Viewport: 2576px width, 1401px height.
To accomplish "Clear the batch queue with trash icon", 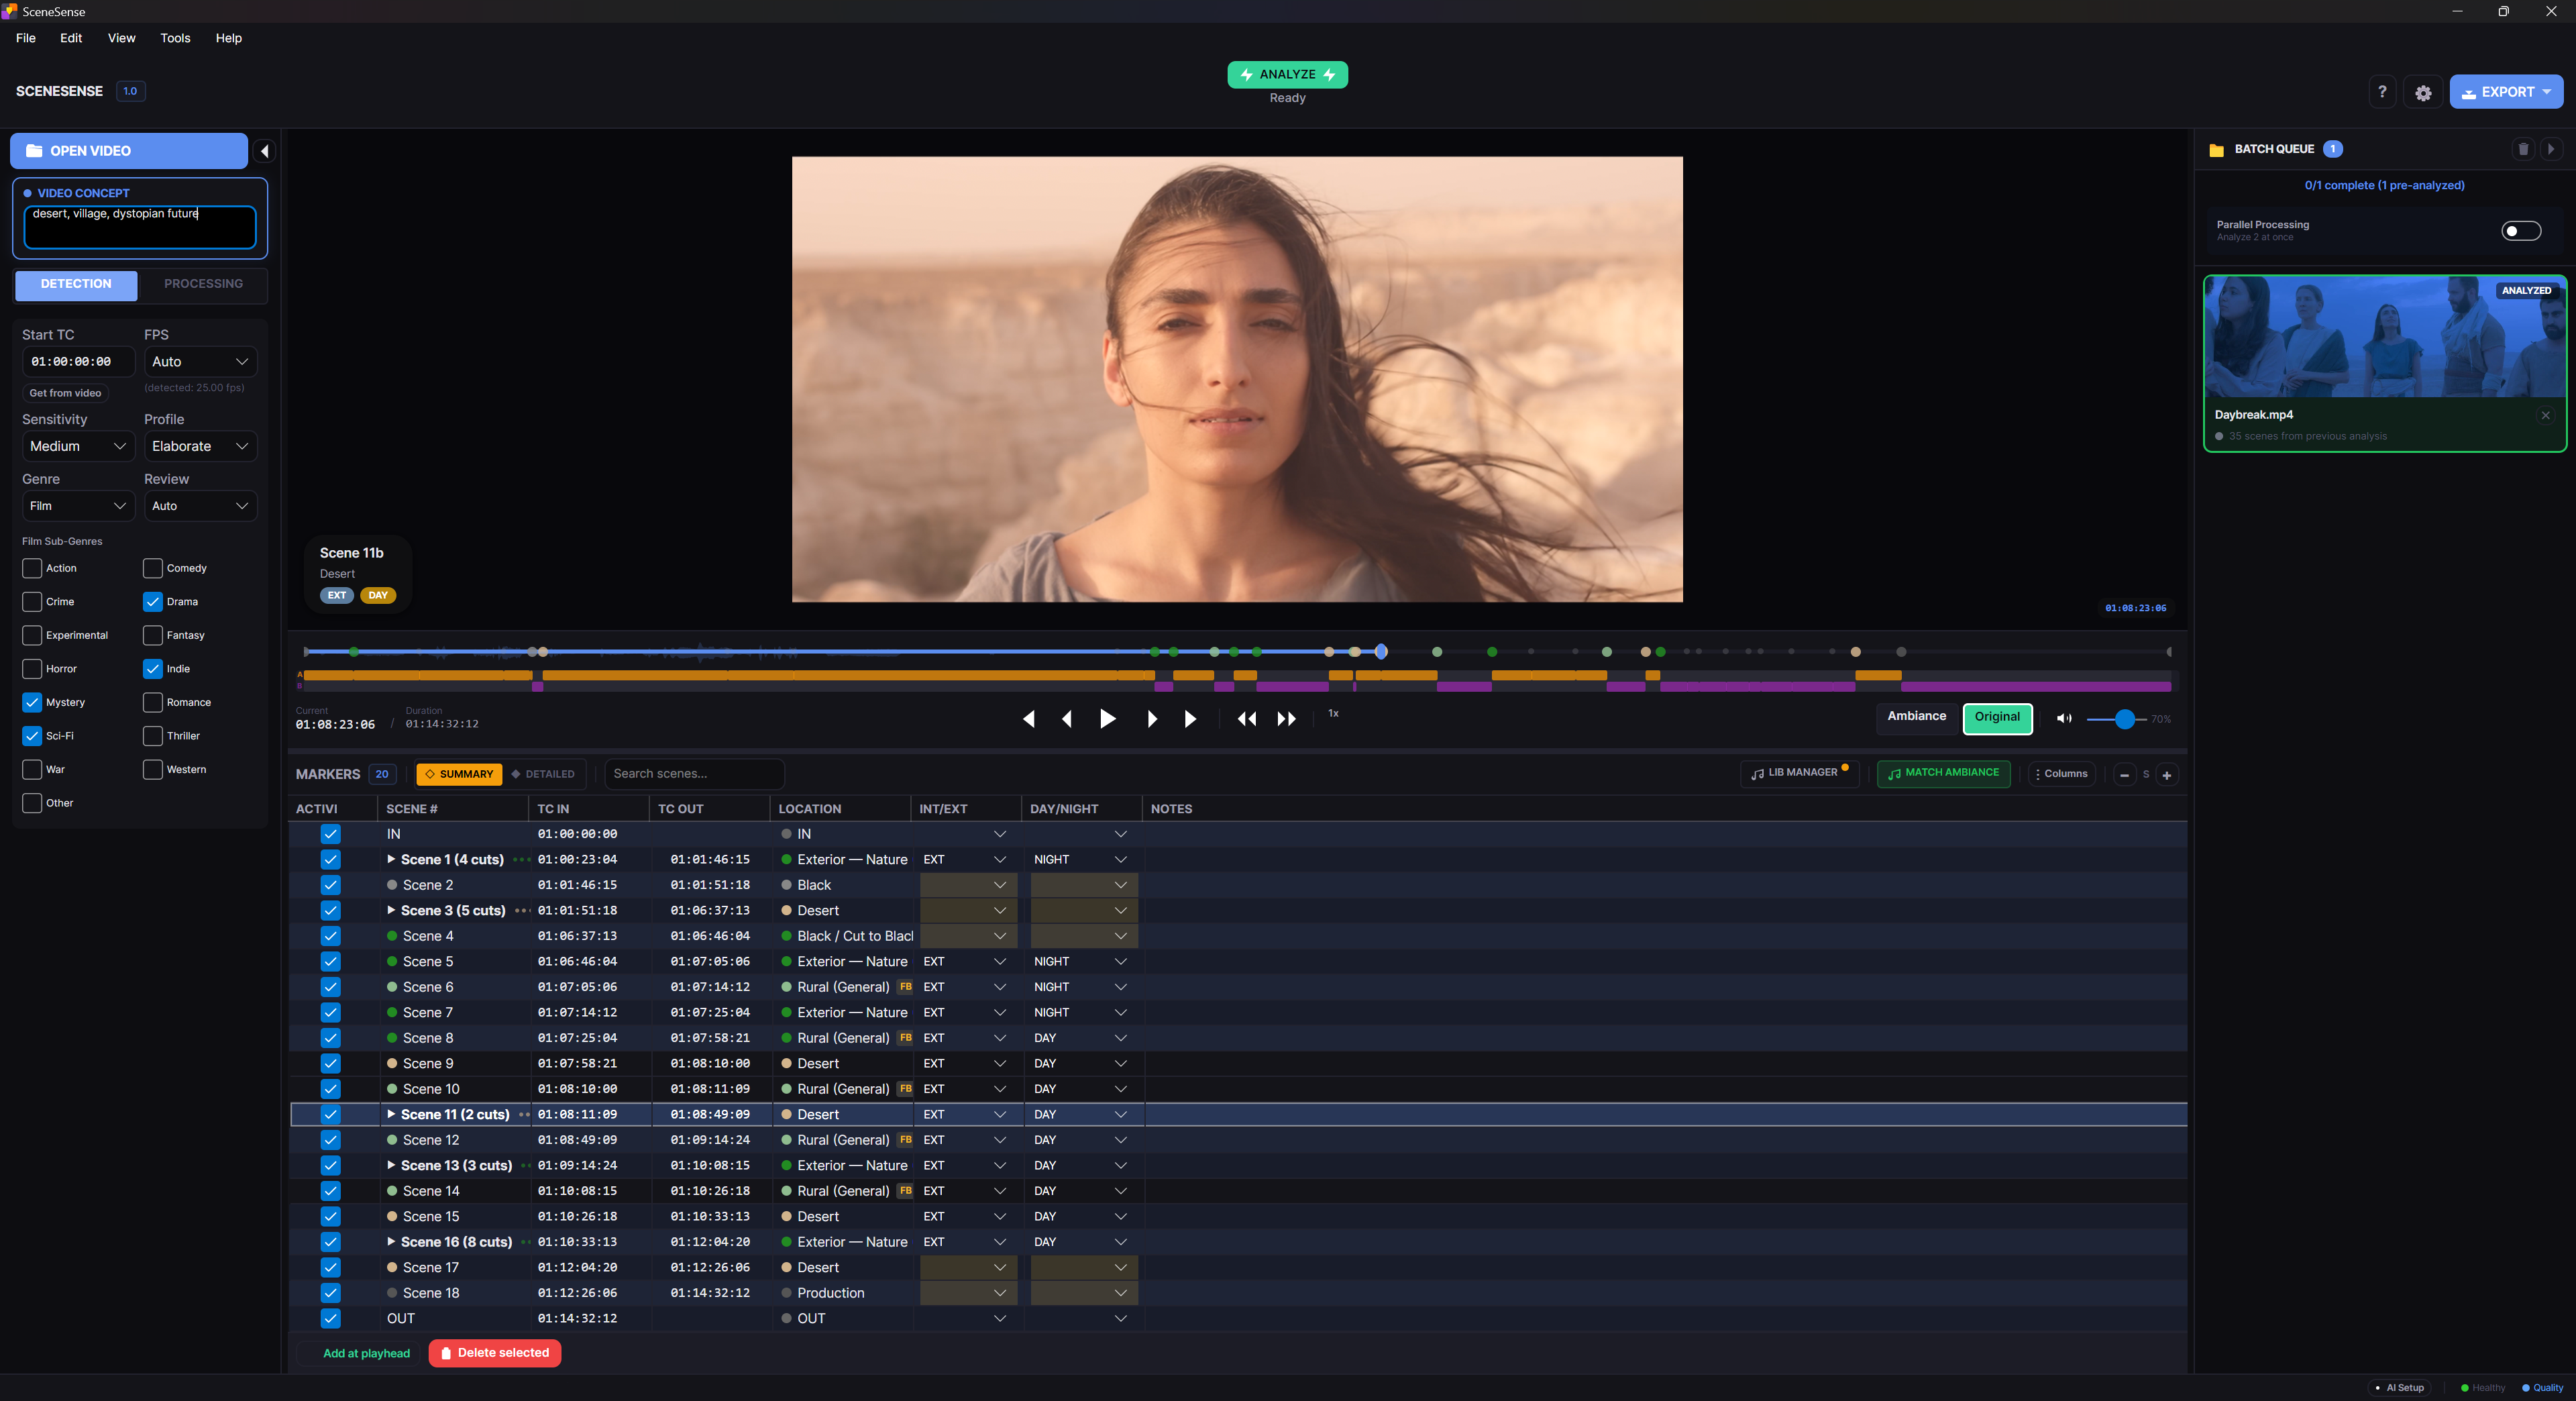I will pyautogui.click(x=2524, y=149).
